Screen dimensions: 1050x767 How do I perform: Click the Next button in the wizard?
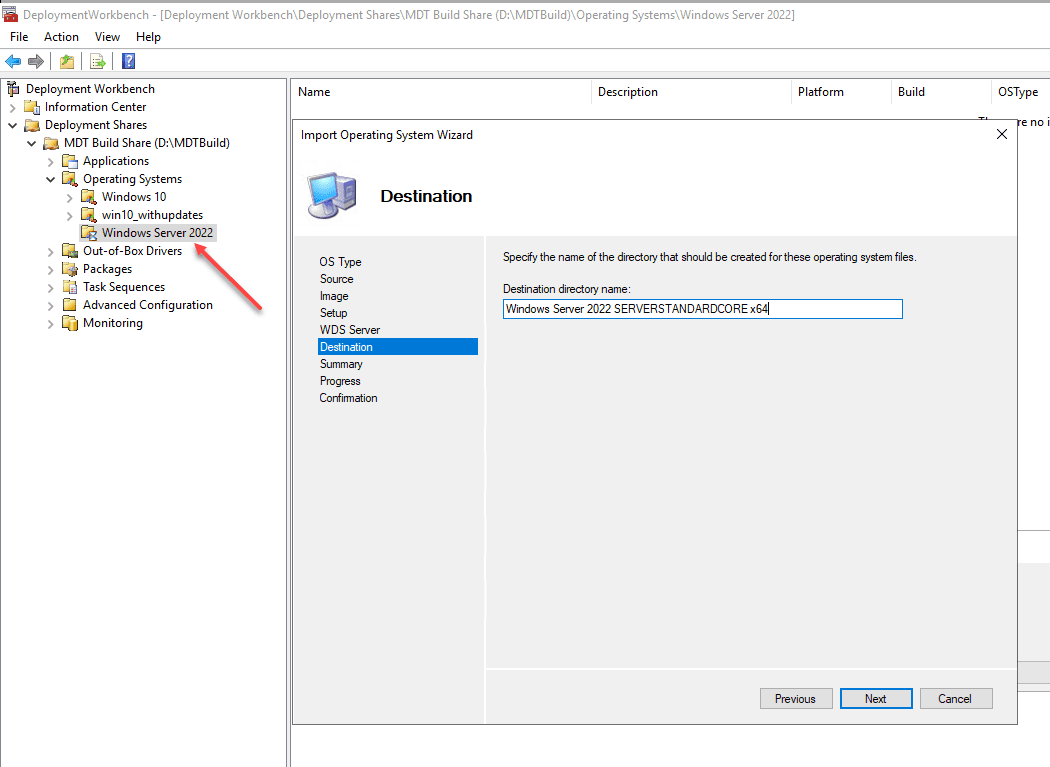pyautogui.click(x=875, y=699)
